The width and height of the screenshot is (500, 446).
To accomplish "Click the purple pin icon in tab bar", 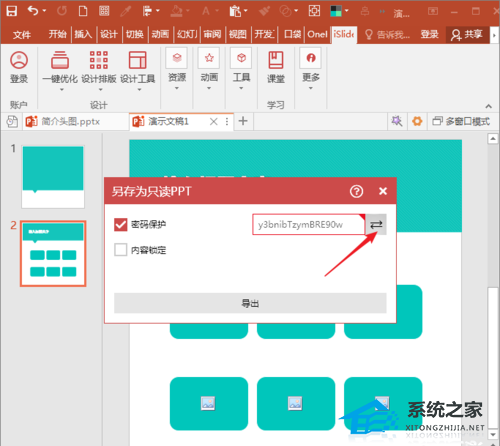I will 397,121.
